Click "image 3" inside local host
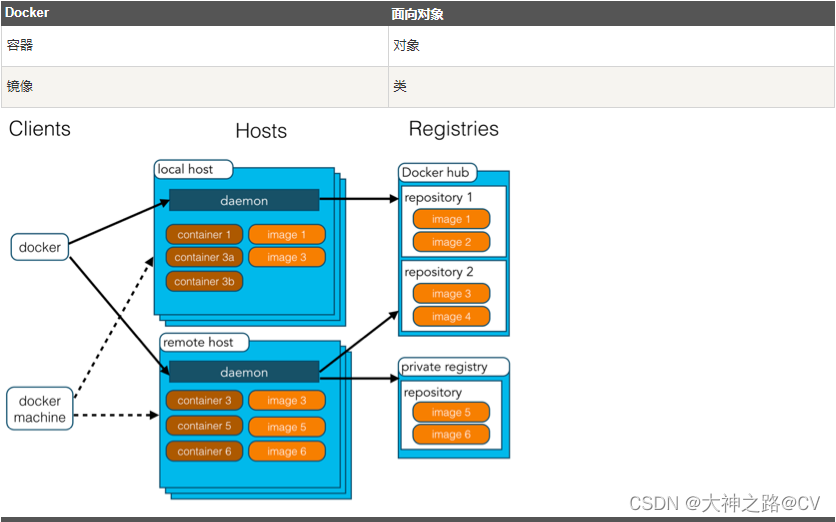 coord(287,258)
